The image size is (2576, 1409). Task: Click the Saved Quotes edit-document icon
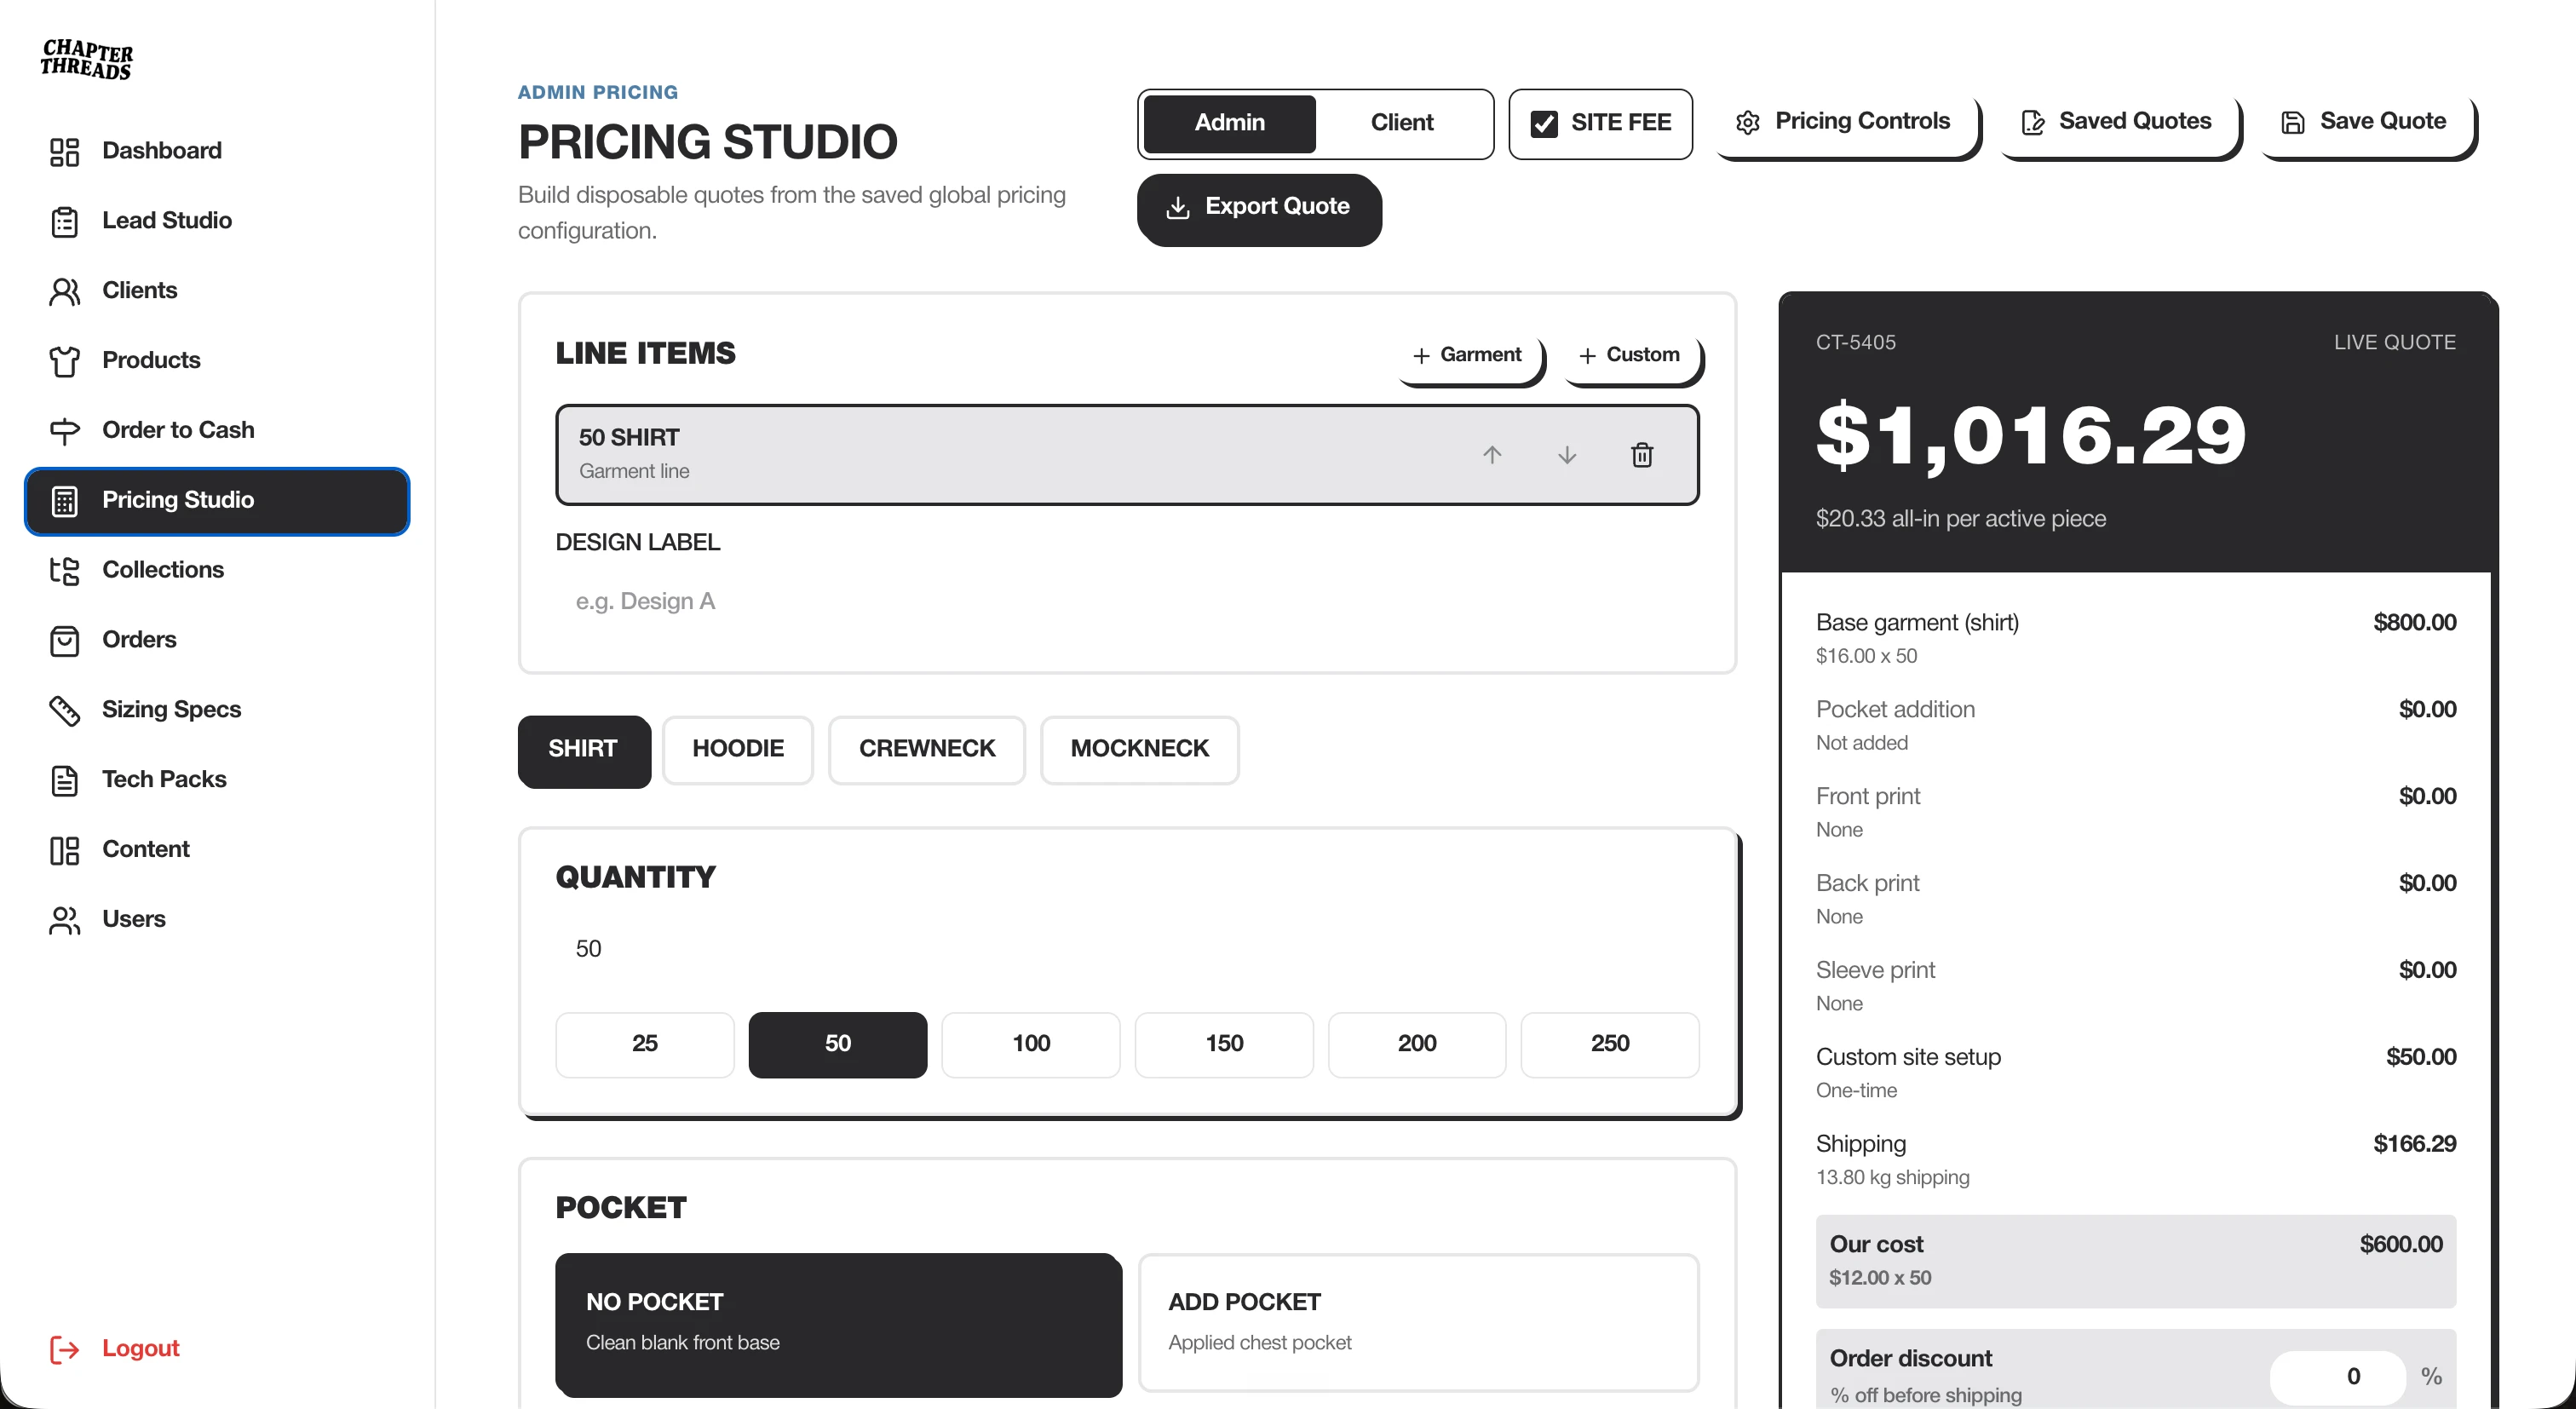coord(2032,122)
